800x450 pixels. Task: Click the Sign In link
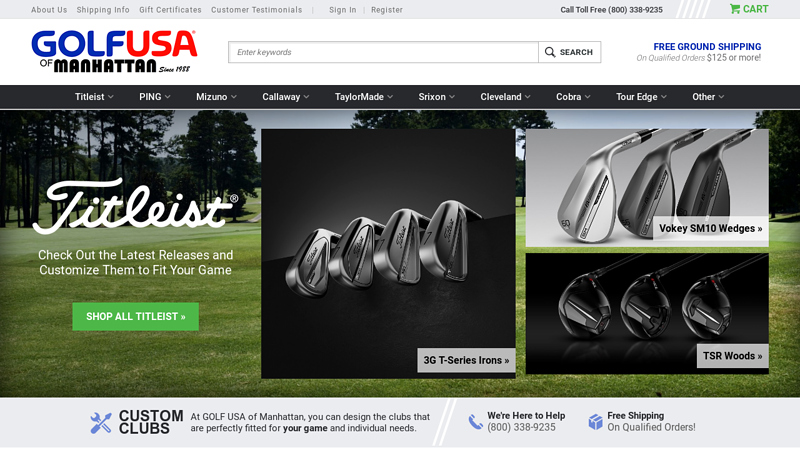pos(343,10)
